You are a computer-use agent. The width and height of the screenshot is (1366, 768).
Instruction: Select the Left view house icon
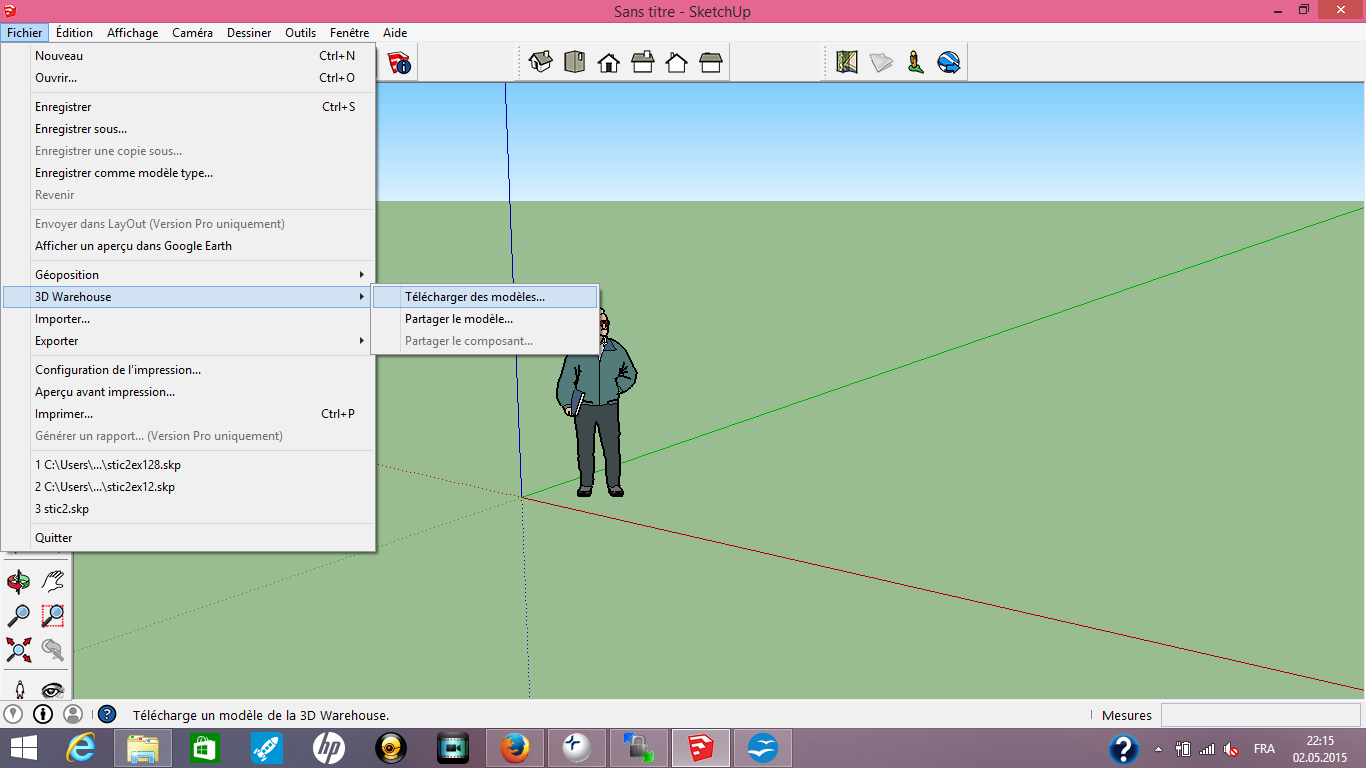[x=710, y=62]
